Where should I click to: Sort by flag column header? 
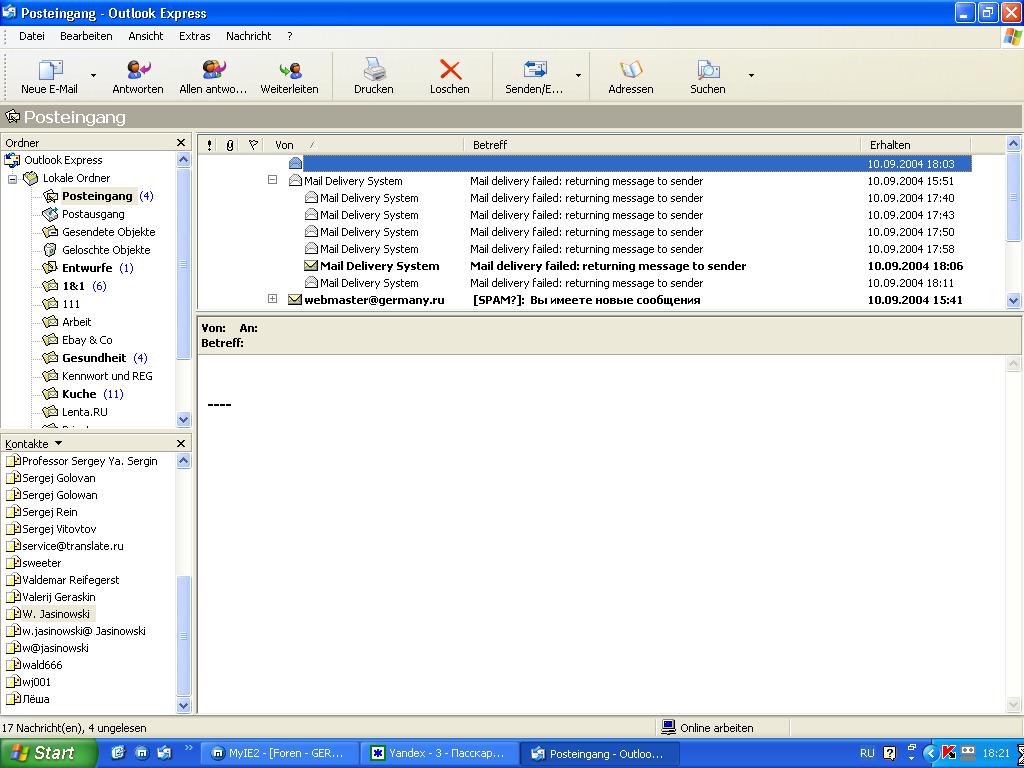(253, 145)
